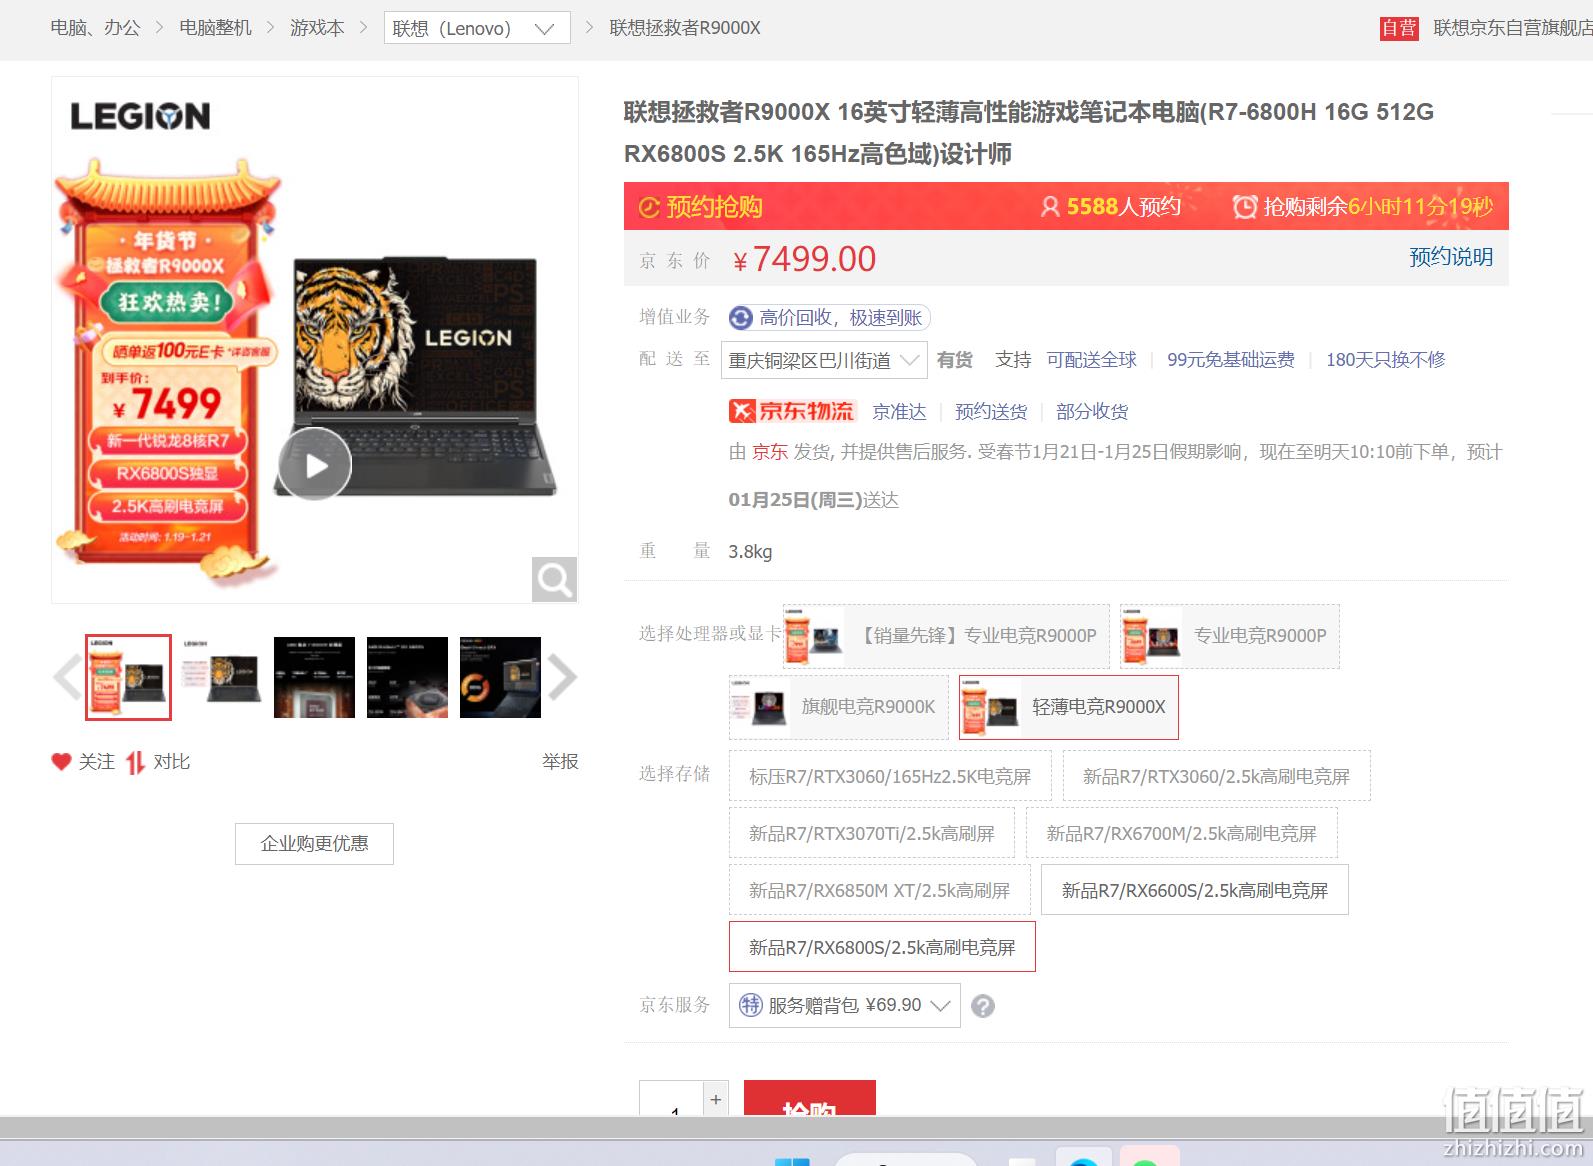Viewport: 1593px width, 1166px height.
Task: Click the question mark help icon beside 京东服务
Action: [x=983, y=1006]
